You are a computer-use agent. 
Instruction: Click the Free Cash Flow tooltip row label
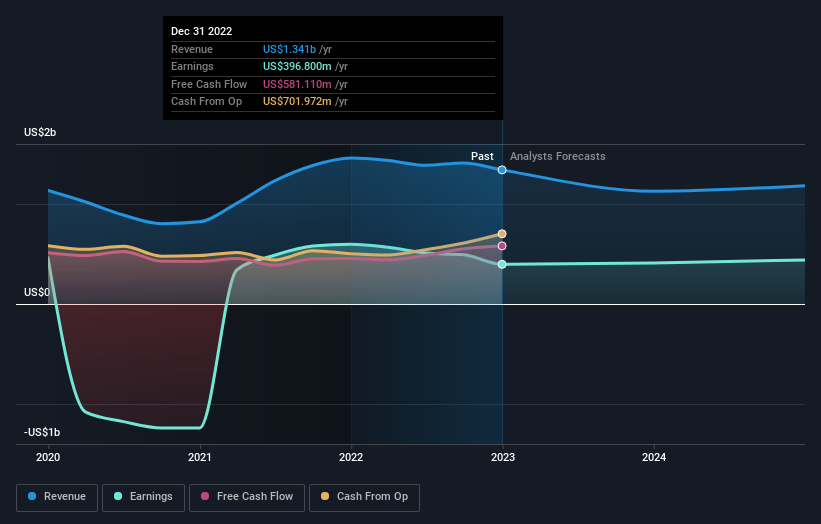click(x=209, y=84)
